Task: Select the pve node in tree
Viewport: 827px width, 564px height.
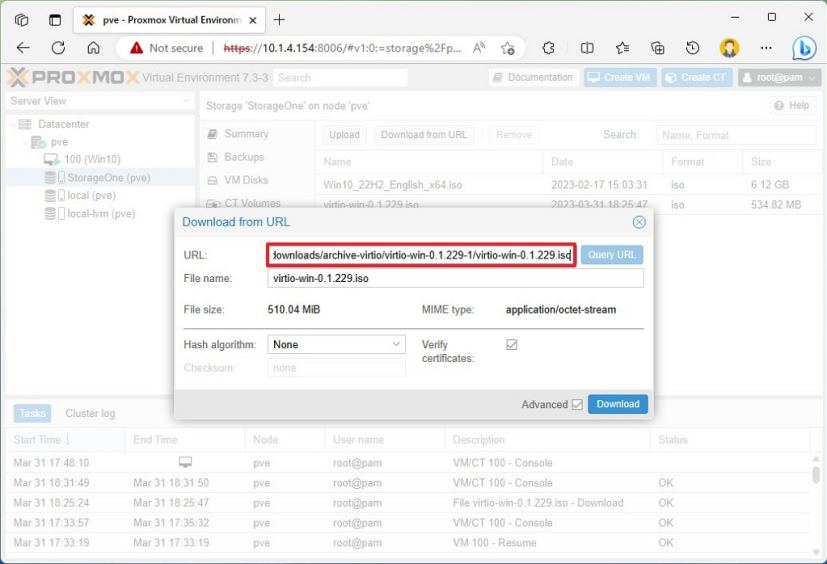Action: [59, 142]
